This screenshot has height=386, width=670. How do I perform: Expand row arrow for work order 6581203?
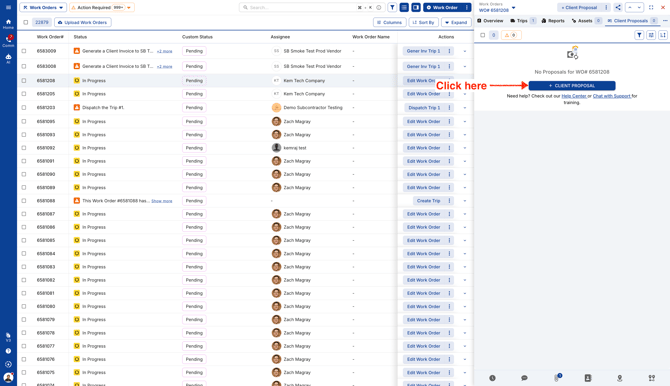pyautogui.click(x=465, y=108)
